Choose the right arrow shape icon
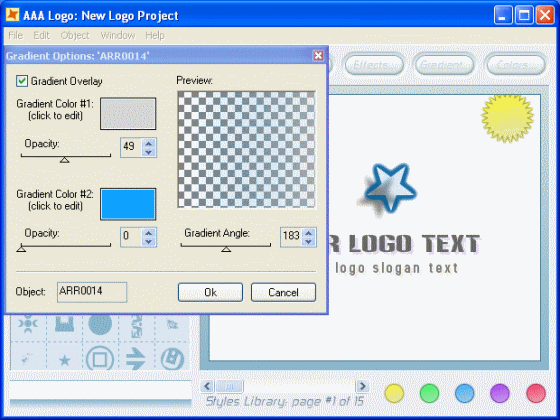 tap(136, 359)
